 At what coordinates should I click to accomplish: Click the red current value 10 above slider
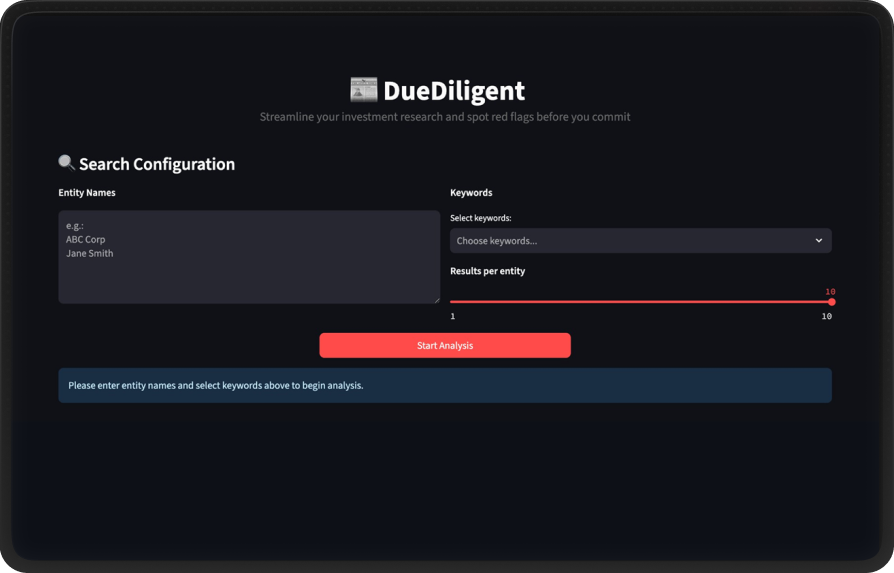click(830, 292)
